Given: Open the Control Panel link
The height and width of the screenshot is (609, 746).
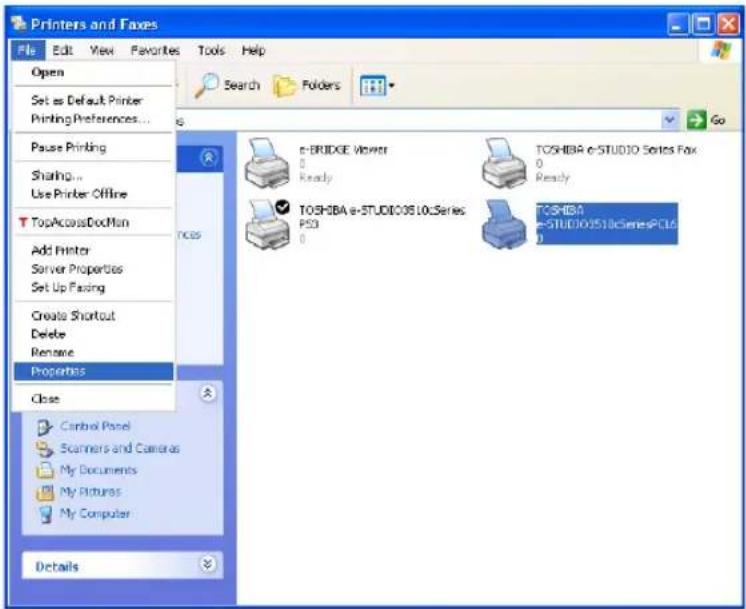Looking at the screenshot, I should tap(95, 426).
